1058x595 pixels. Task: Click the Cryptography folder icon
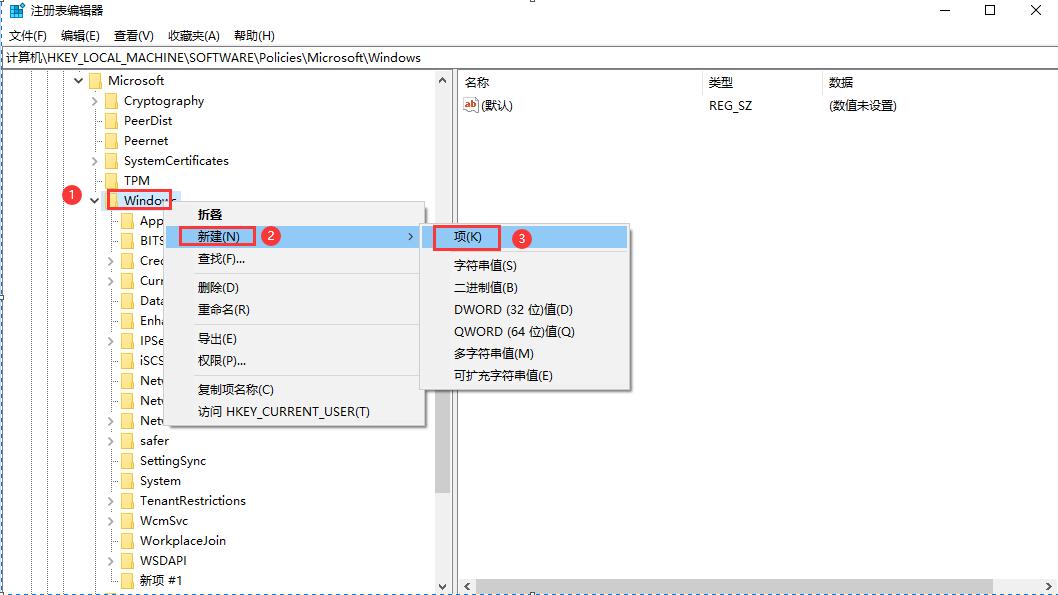(x=112, y=100)
